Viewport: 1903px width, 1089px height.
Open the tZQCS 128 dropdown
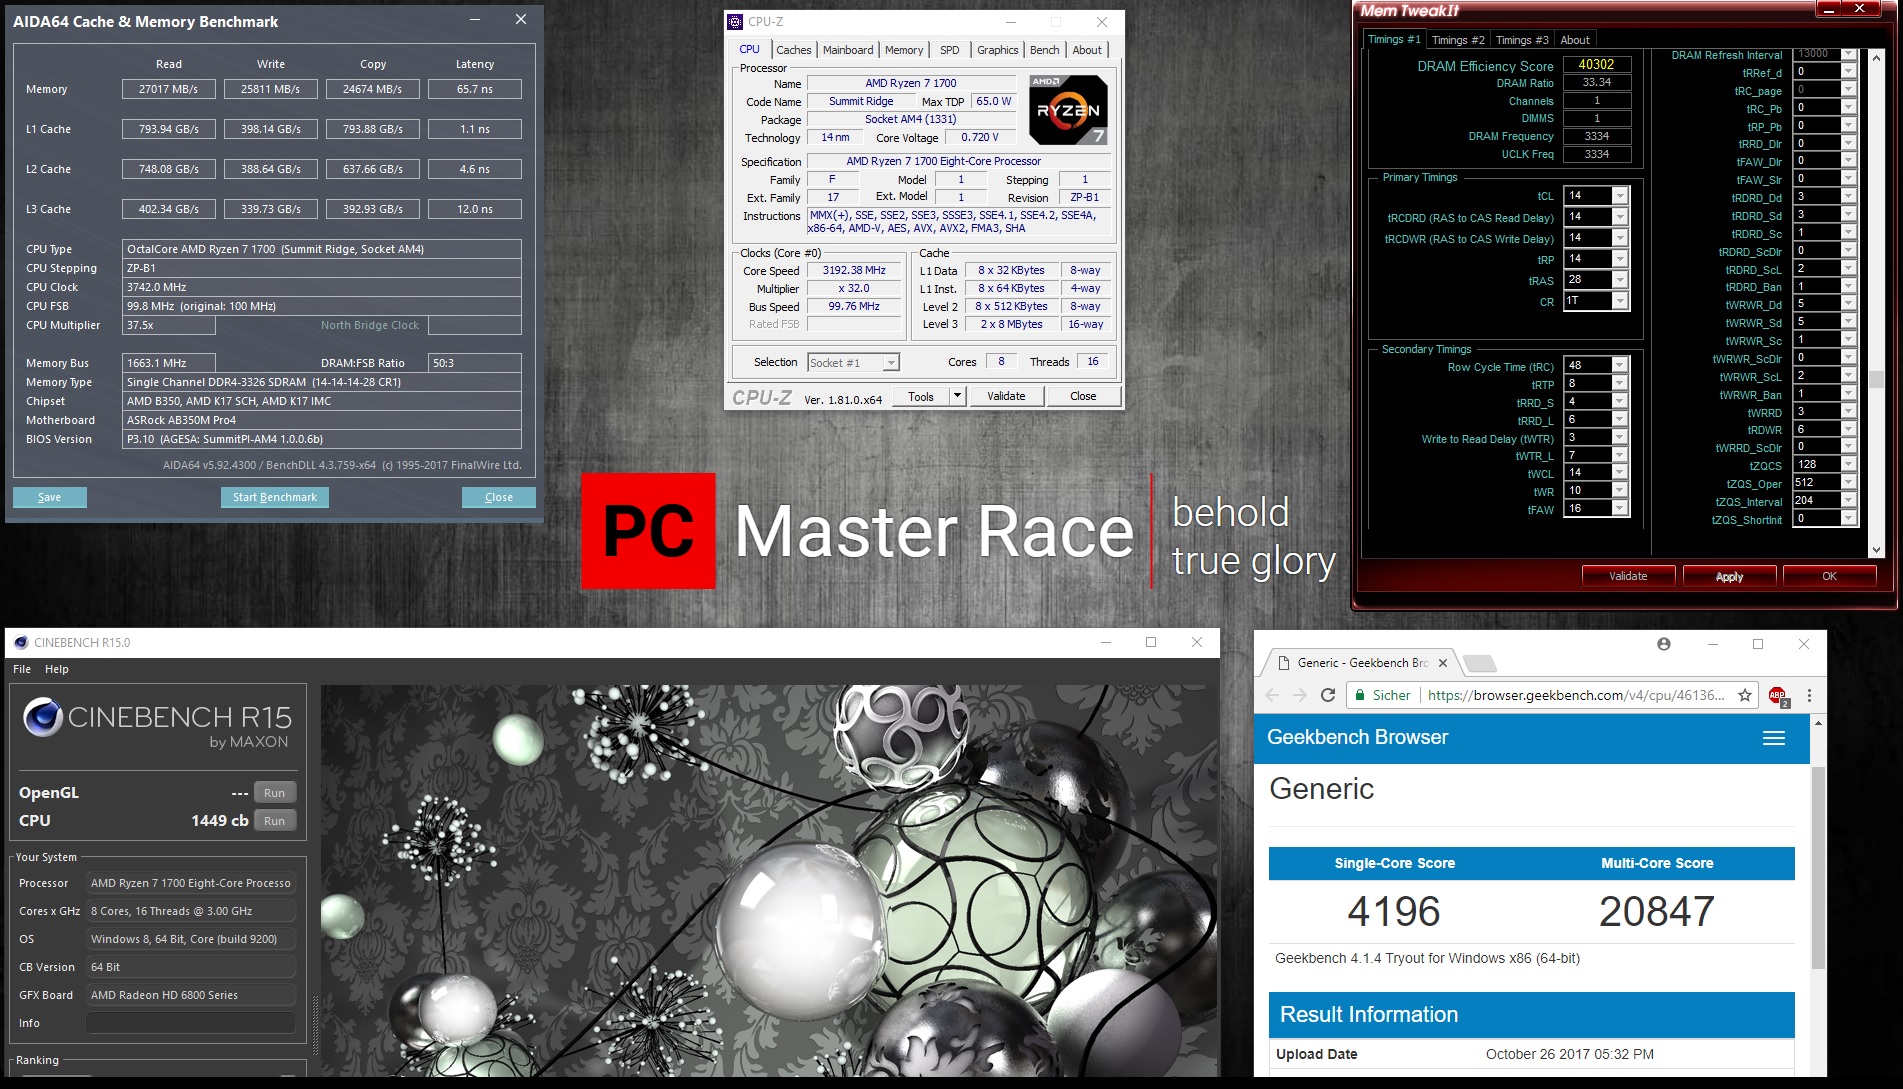click(1849, 465)
